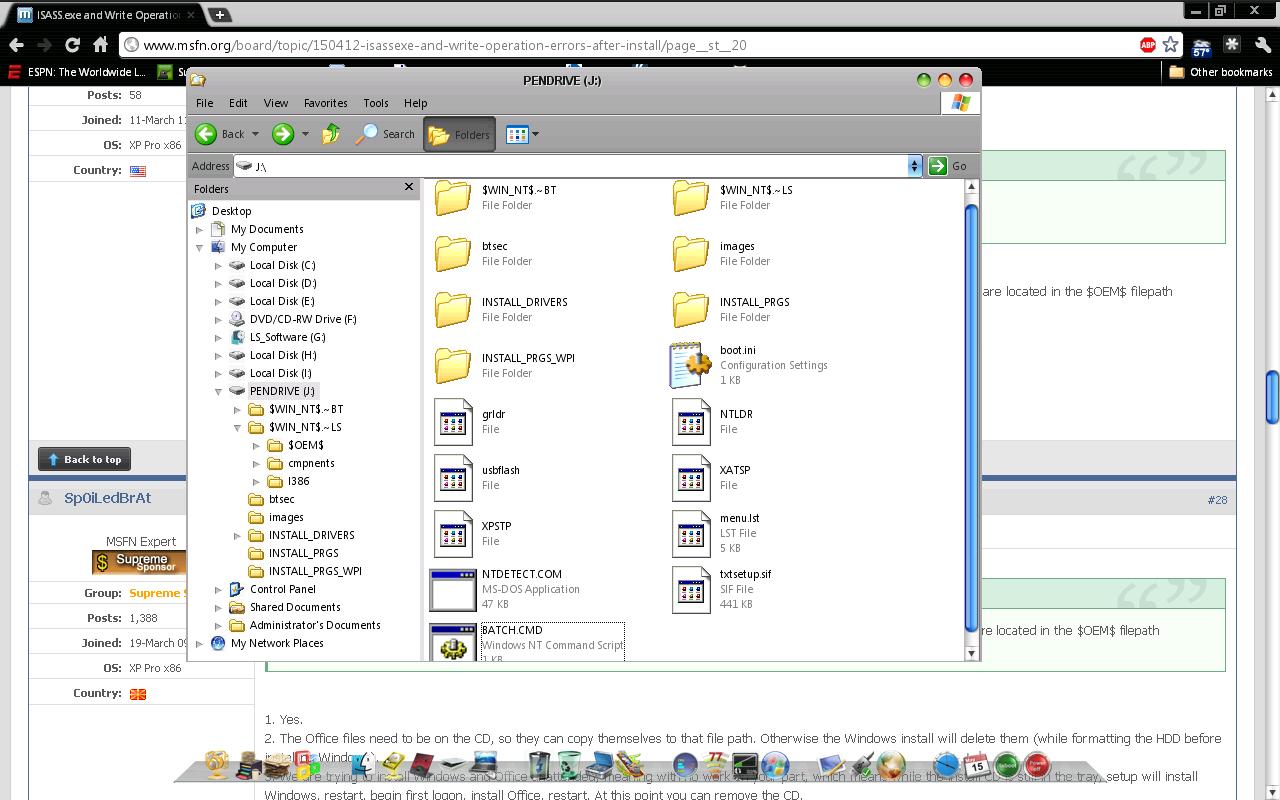Expand My Documents in the folder tree
This screenshot has height=800, width=1280.
point(199,229)
